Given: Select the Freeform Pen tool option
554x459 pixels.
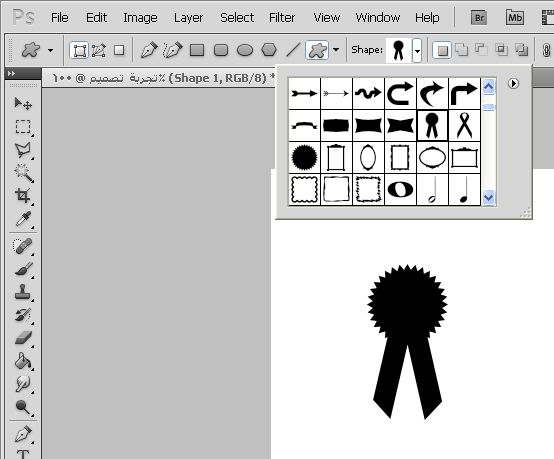Looking at the screenshot, I should (x=172, y=50).
